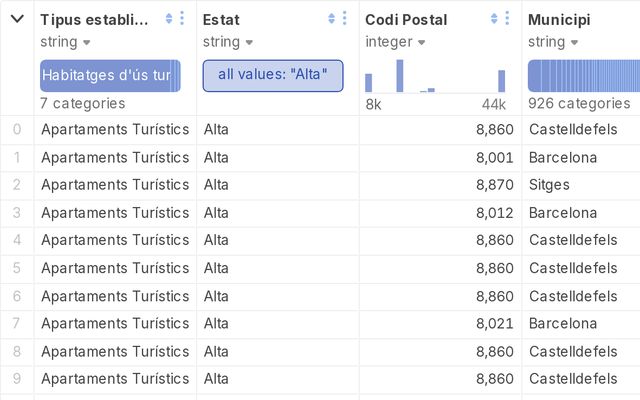Select the Municipi column header
Viewport: 640px width, 400px height.
[x=559, y=20]
